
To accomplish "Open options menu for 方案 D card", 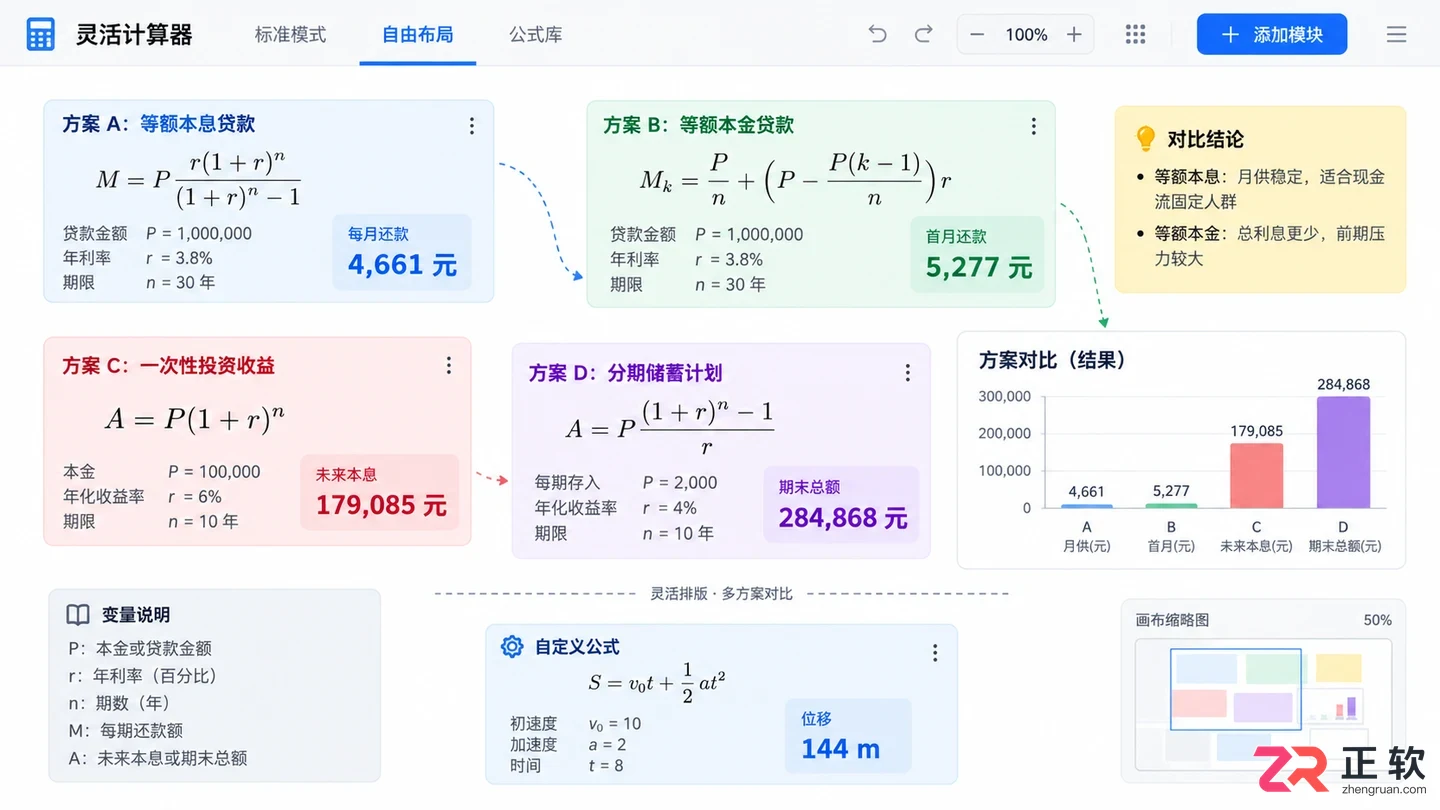I will pyautogui.click(x=908, y=372).
